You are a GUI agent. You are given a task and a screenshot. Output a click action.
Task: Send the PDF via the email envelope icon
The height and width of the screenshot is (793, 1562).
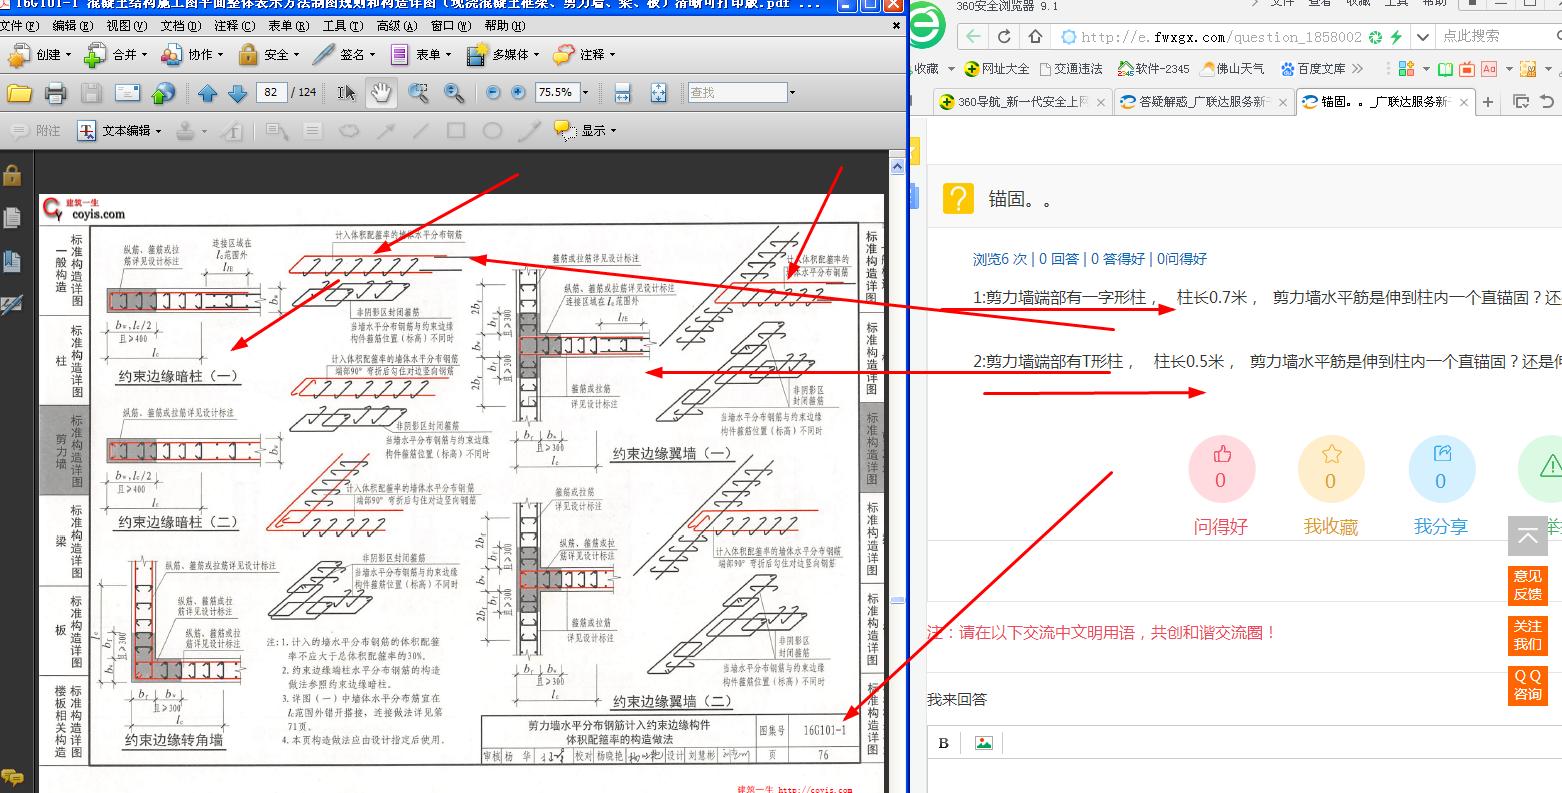coord(127,93)
